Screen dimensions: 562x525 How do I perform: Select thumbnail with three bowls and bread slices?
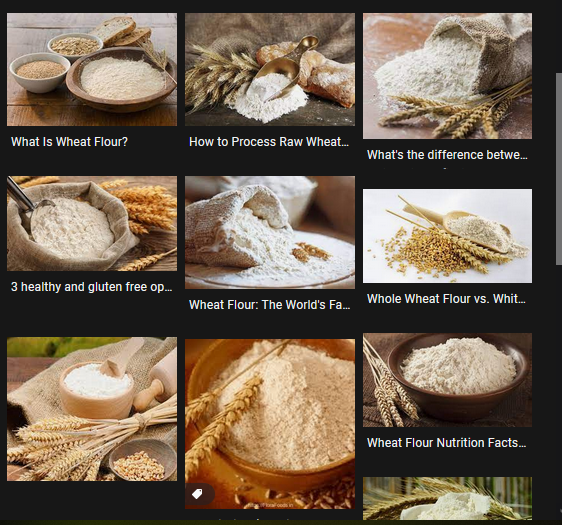pyautogui.click(x=92, y=70)
